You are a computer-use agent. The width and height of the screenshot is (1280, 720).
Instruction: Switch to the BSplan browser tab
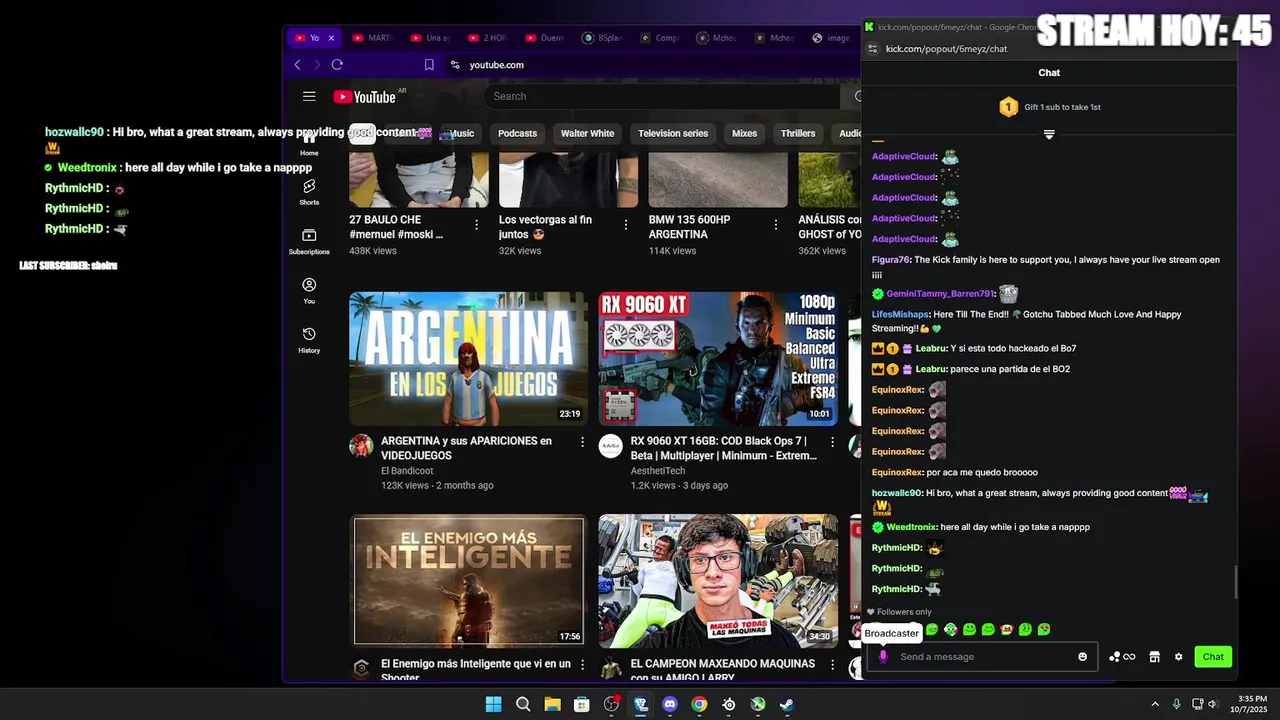600,38
